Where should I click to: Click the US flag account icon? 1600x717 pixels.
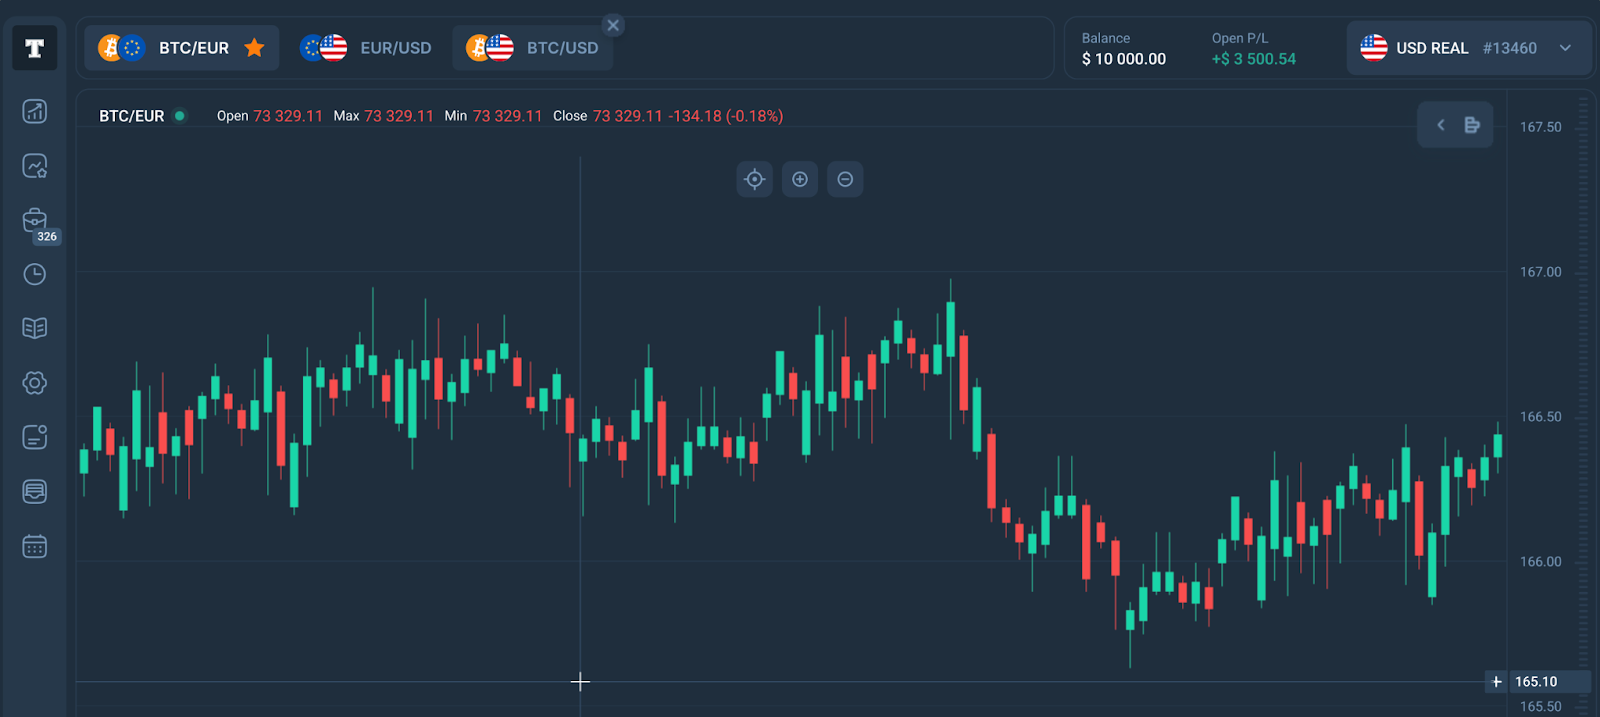[1374, 47]
